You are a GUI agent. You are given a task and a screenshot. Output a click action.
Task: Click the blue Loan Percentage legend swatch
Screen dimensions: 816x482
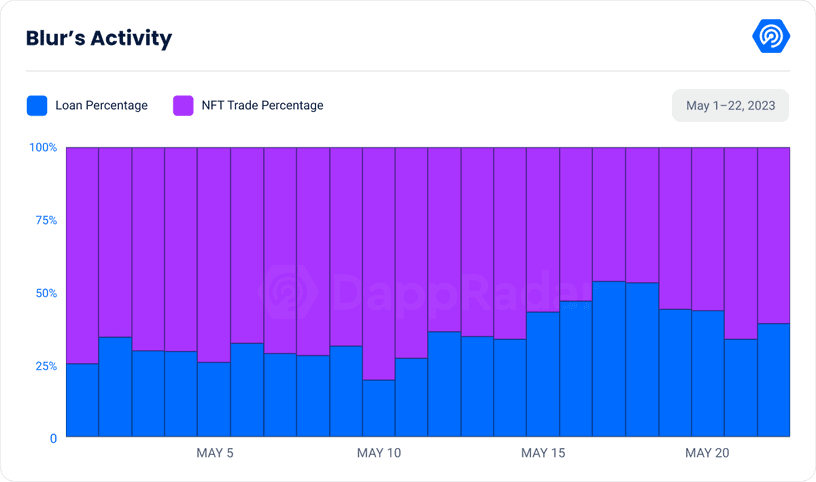[37, 106]
